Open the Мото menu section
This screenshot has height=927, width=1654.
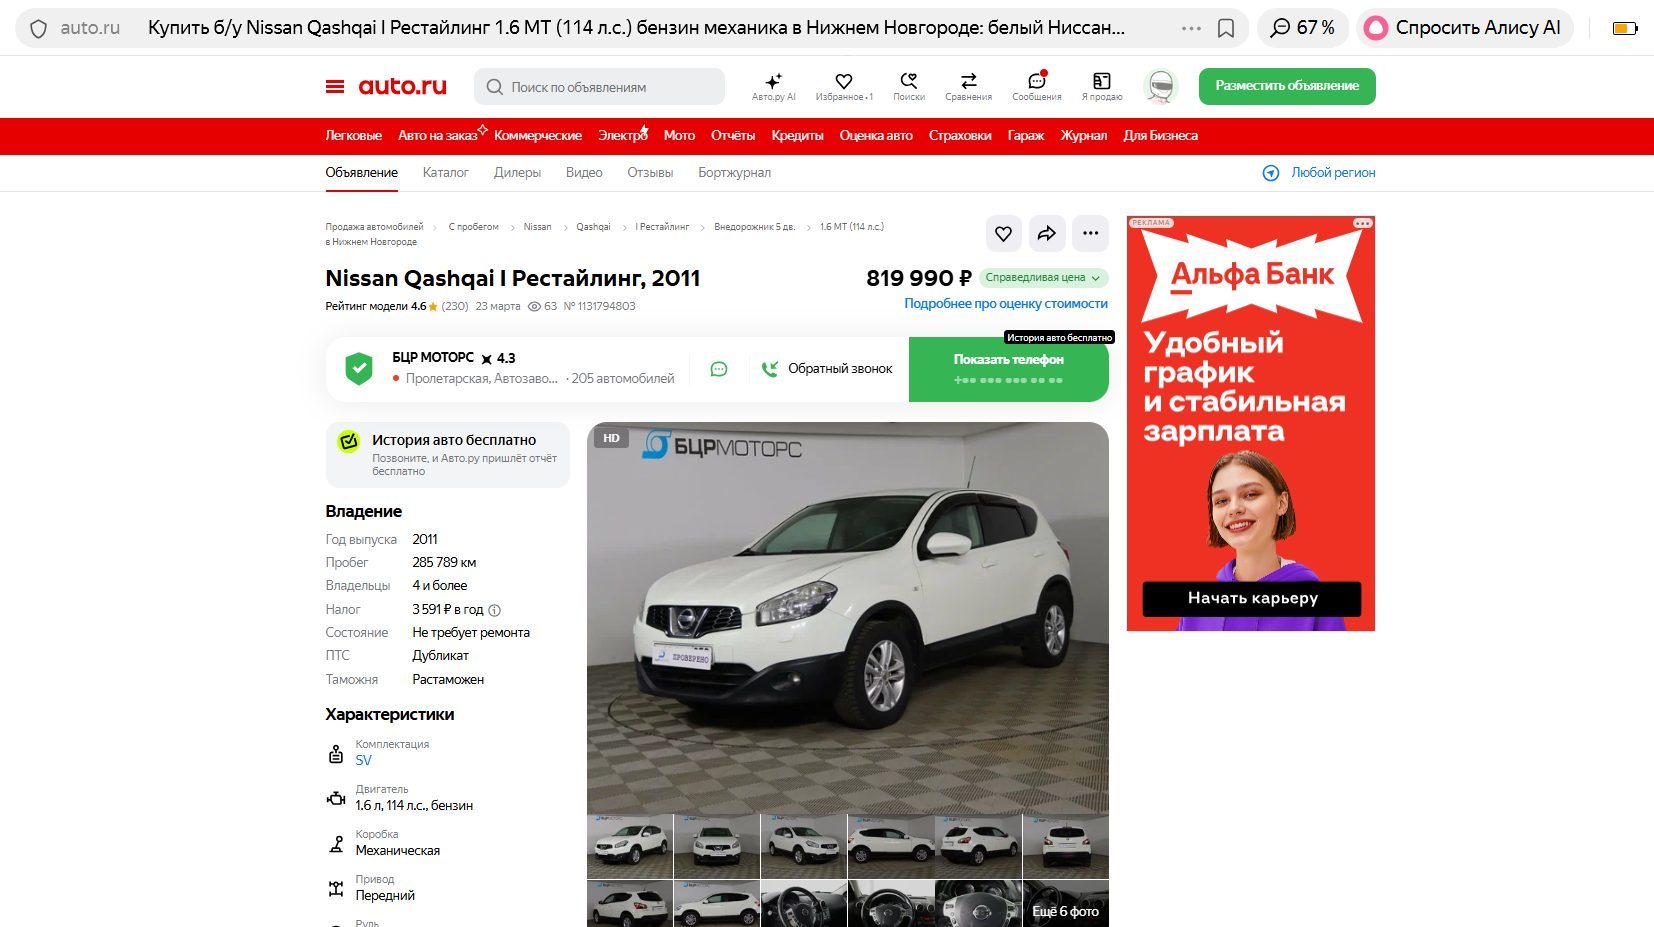[679, 136]
